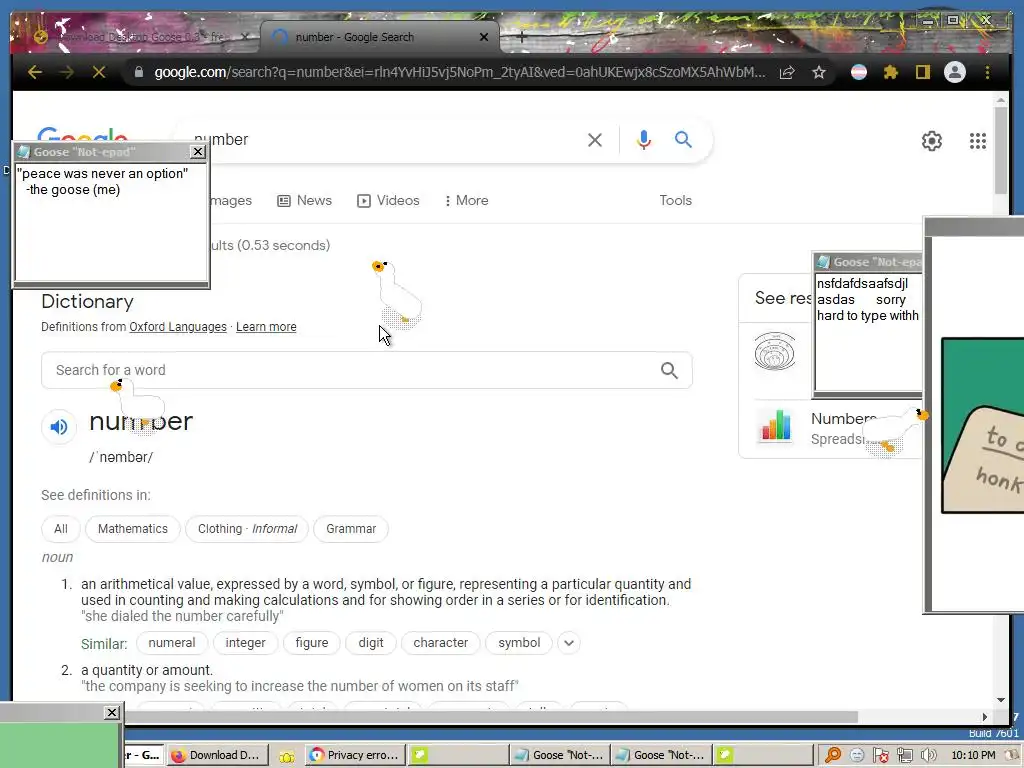Click the blue Google search magnifier
The width and height of the screenshot is (1024, 768).
[x=683, y=139]
